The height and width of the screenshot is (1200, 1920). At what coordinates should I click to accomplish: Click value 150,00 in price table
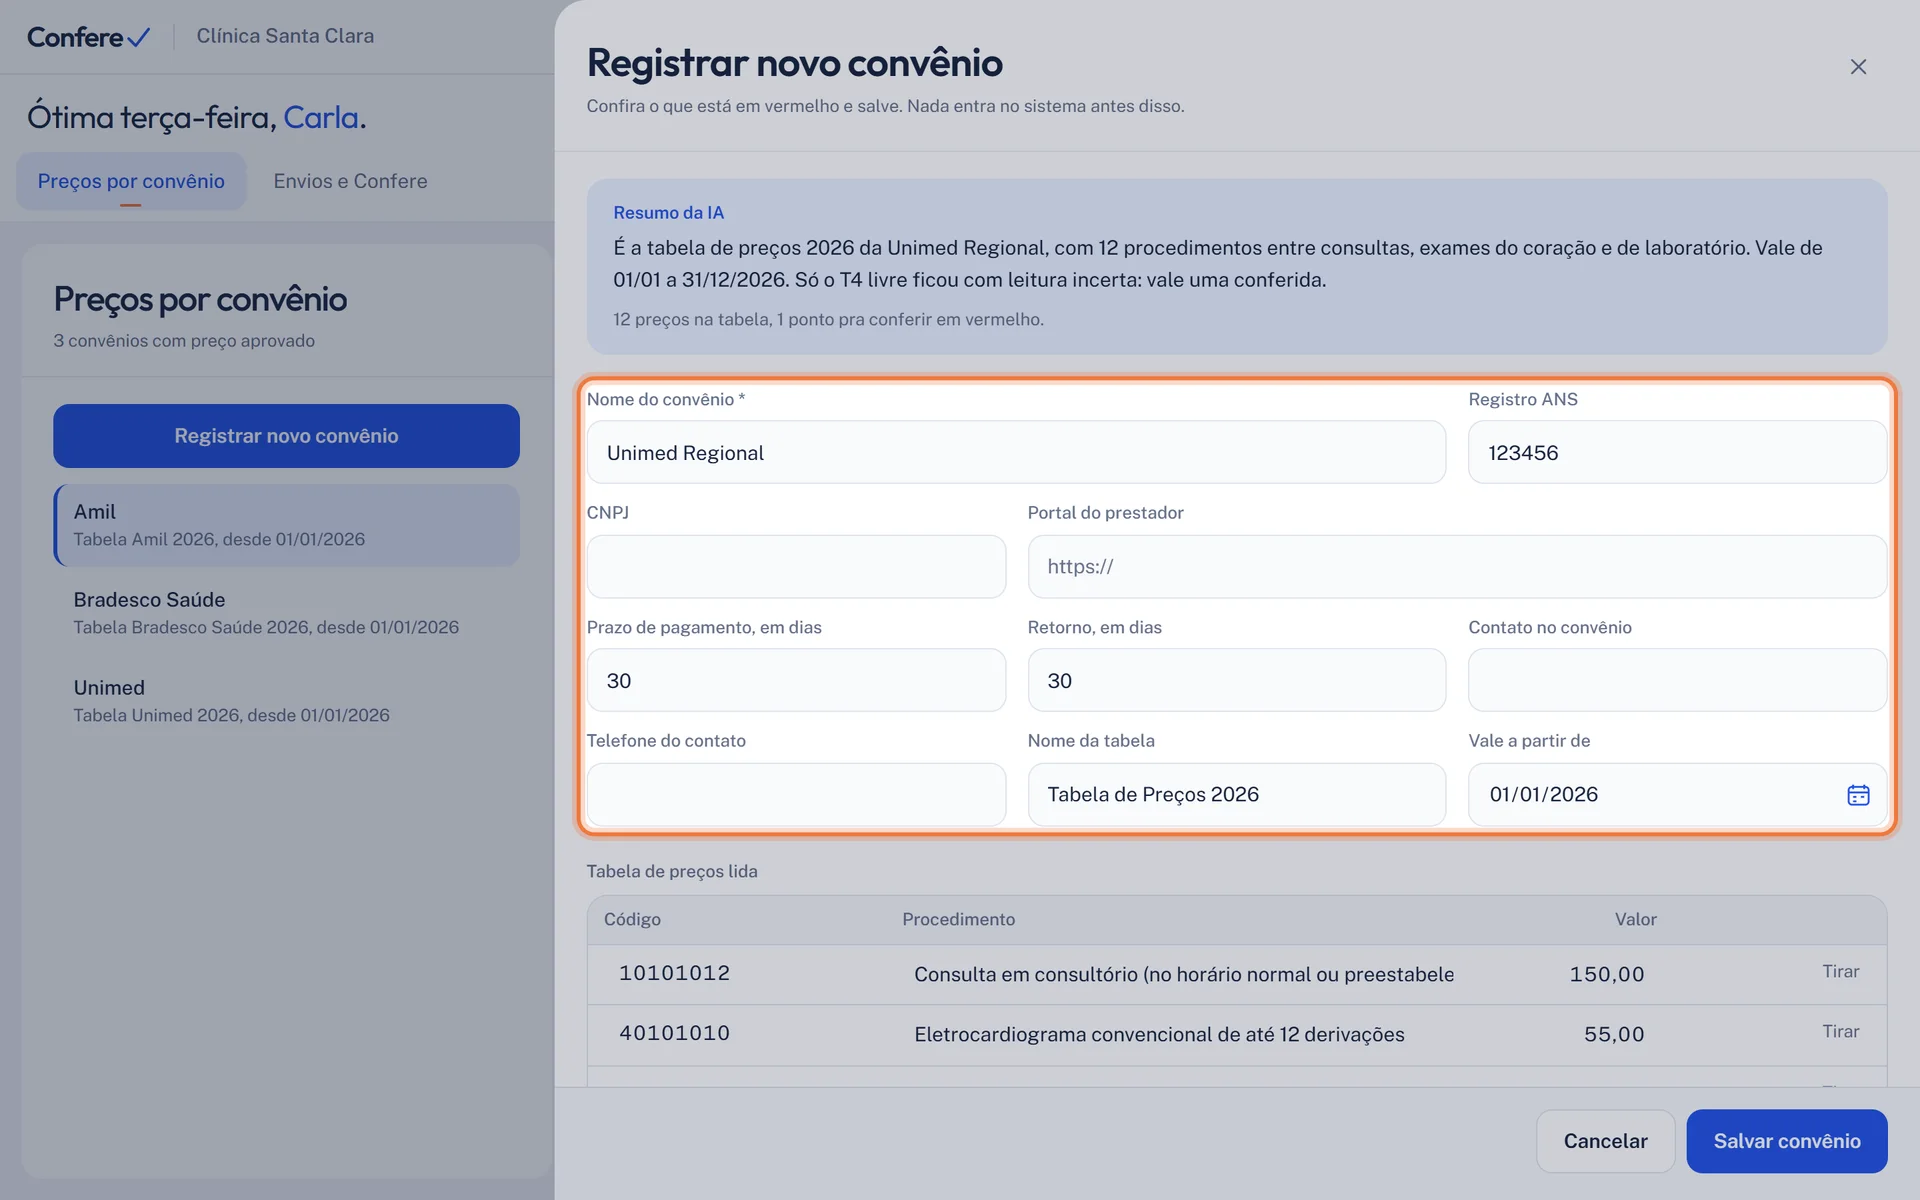click(x=1606, y=974)
